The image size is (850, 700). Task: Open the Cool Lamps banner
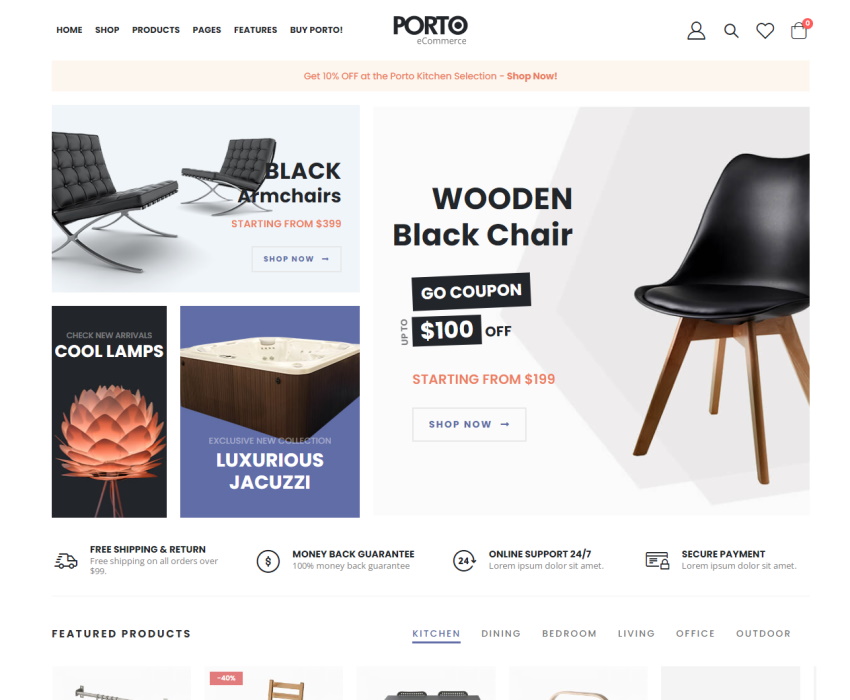[110, 412]
